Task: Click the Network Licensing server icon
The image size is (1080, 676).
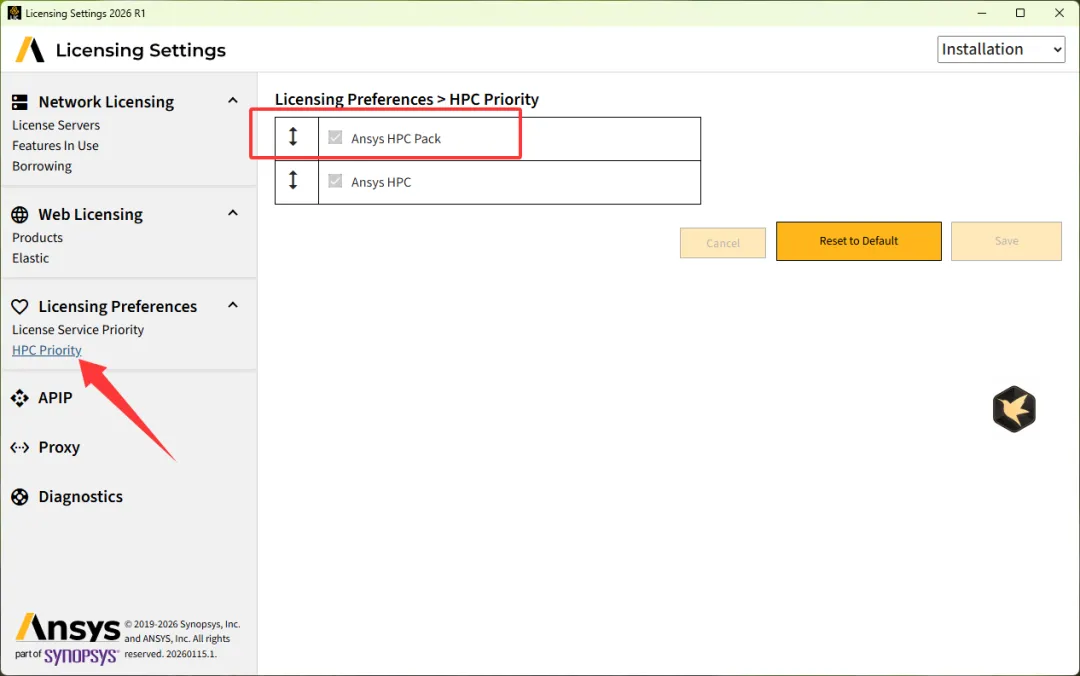Action: 19,102
